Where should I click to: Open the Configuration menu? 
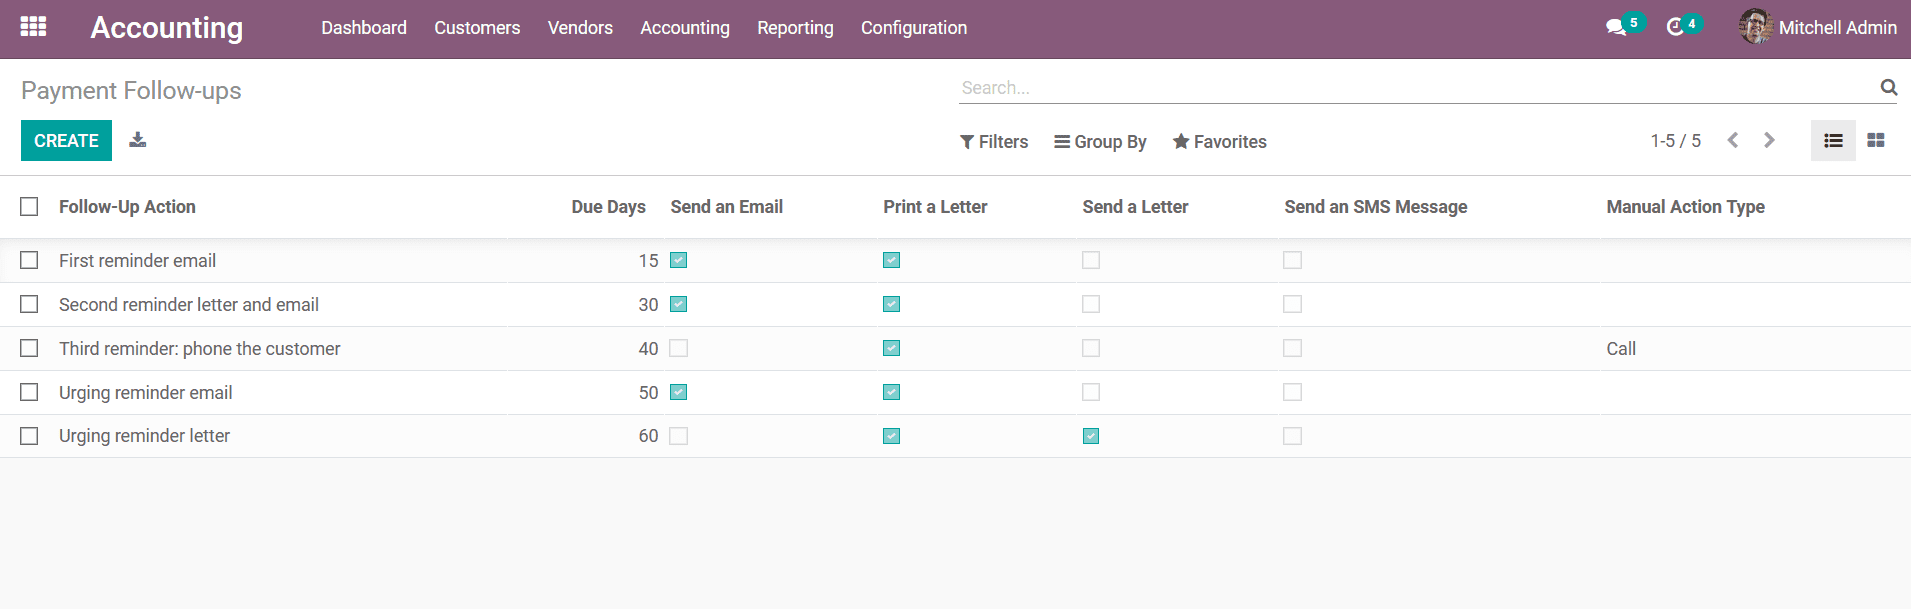click(914, 28)
